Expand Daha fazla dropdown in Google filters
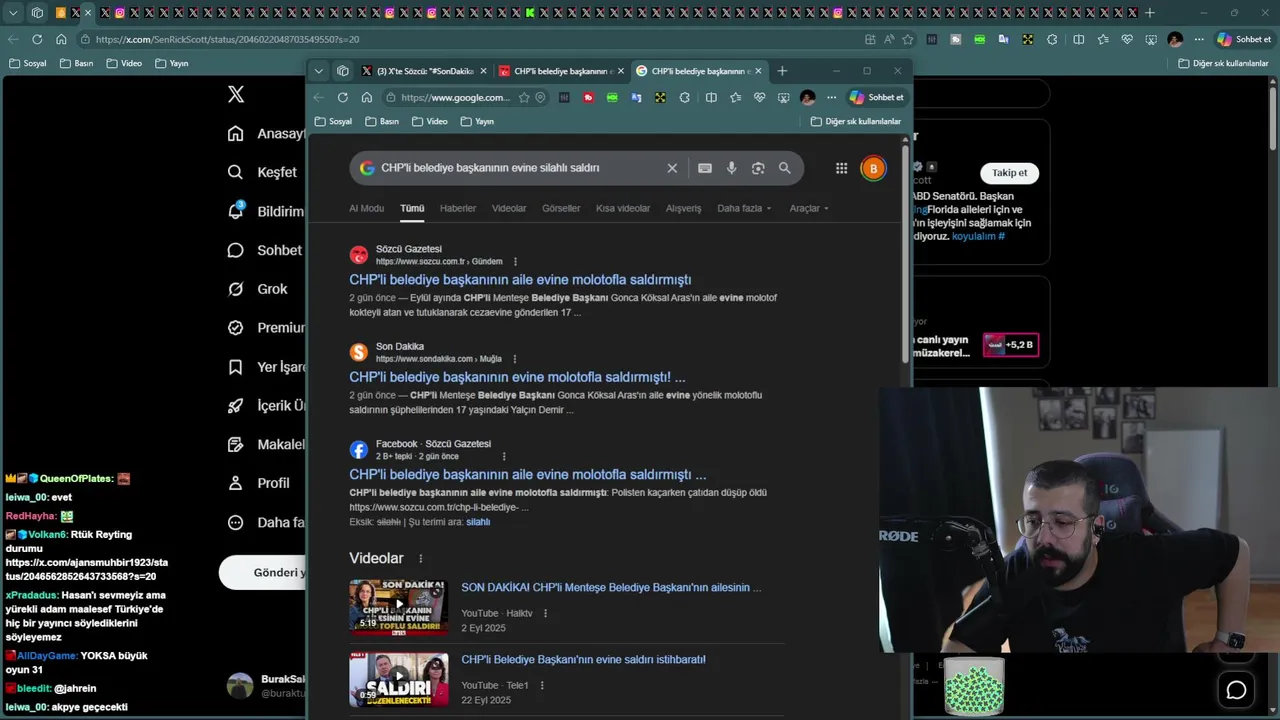This screenshot has height=720, width=1280. click(744, 208)
